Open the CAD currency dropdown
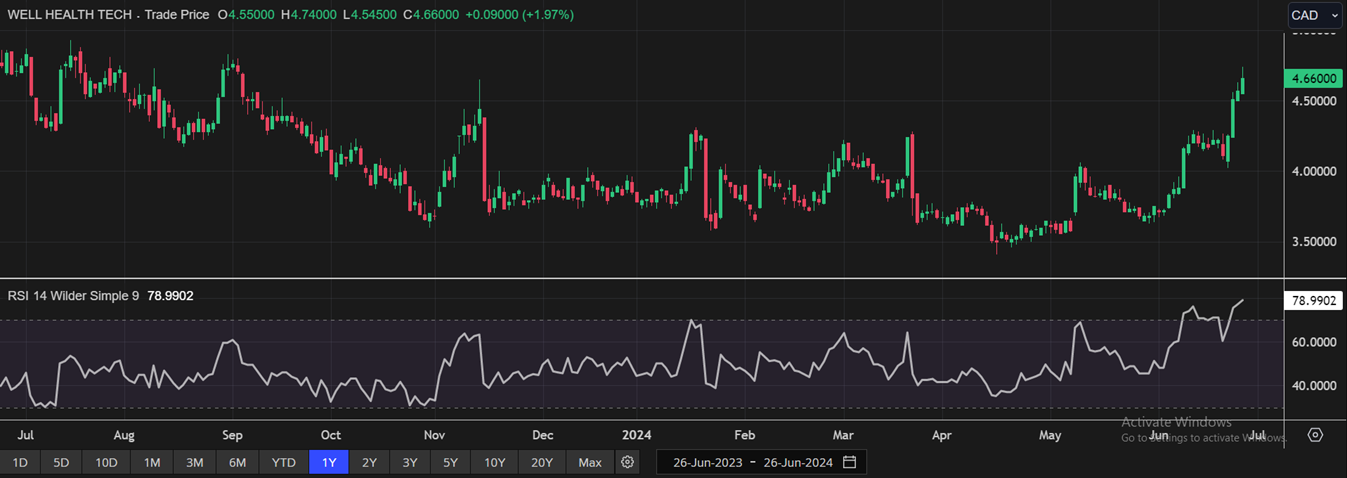Image resolution: width=1347 pixels, height=478 pixels. click(x=1314, y=15)
